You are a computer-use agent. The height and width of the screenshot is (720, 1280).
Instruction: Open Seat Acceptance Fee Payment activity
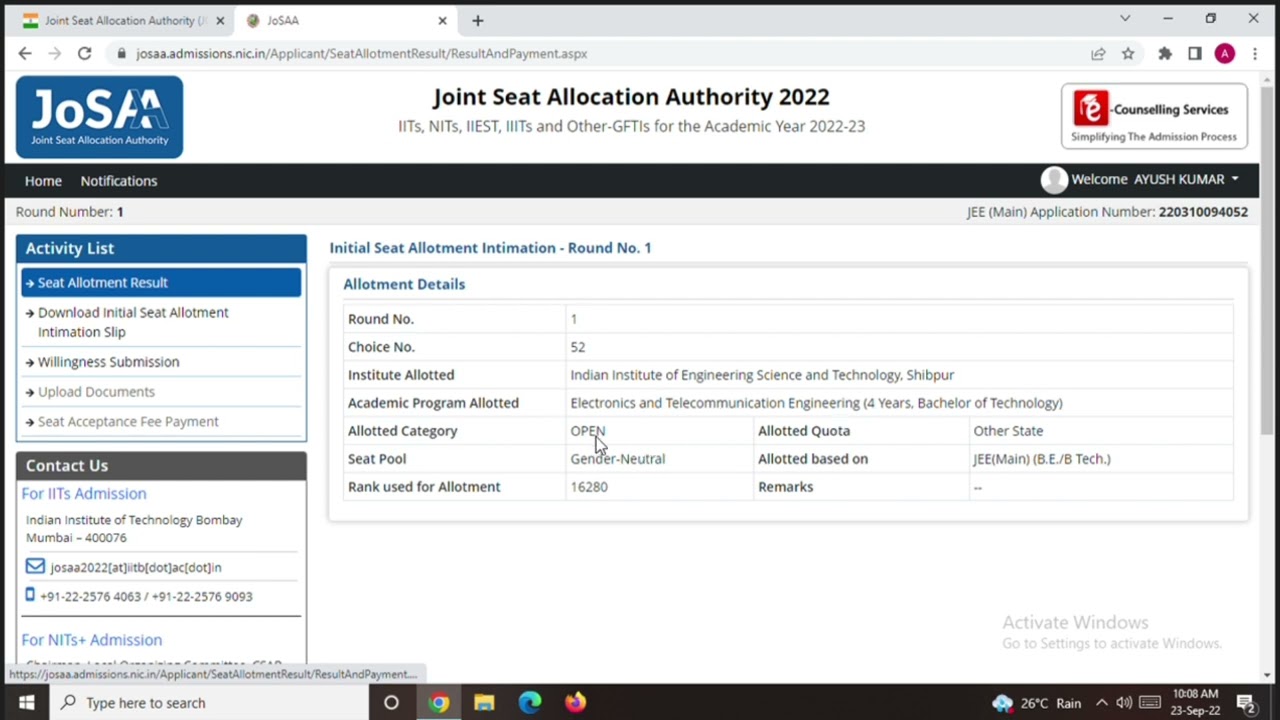pos(128,422)
